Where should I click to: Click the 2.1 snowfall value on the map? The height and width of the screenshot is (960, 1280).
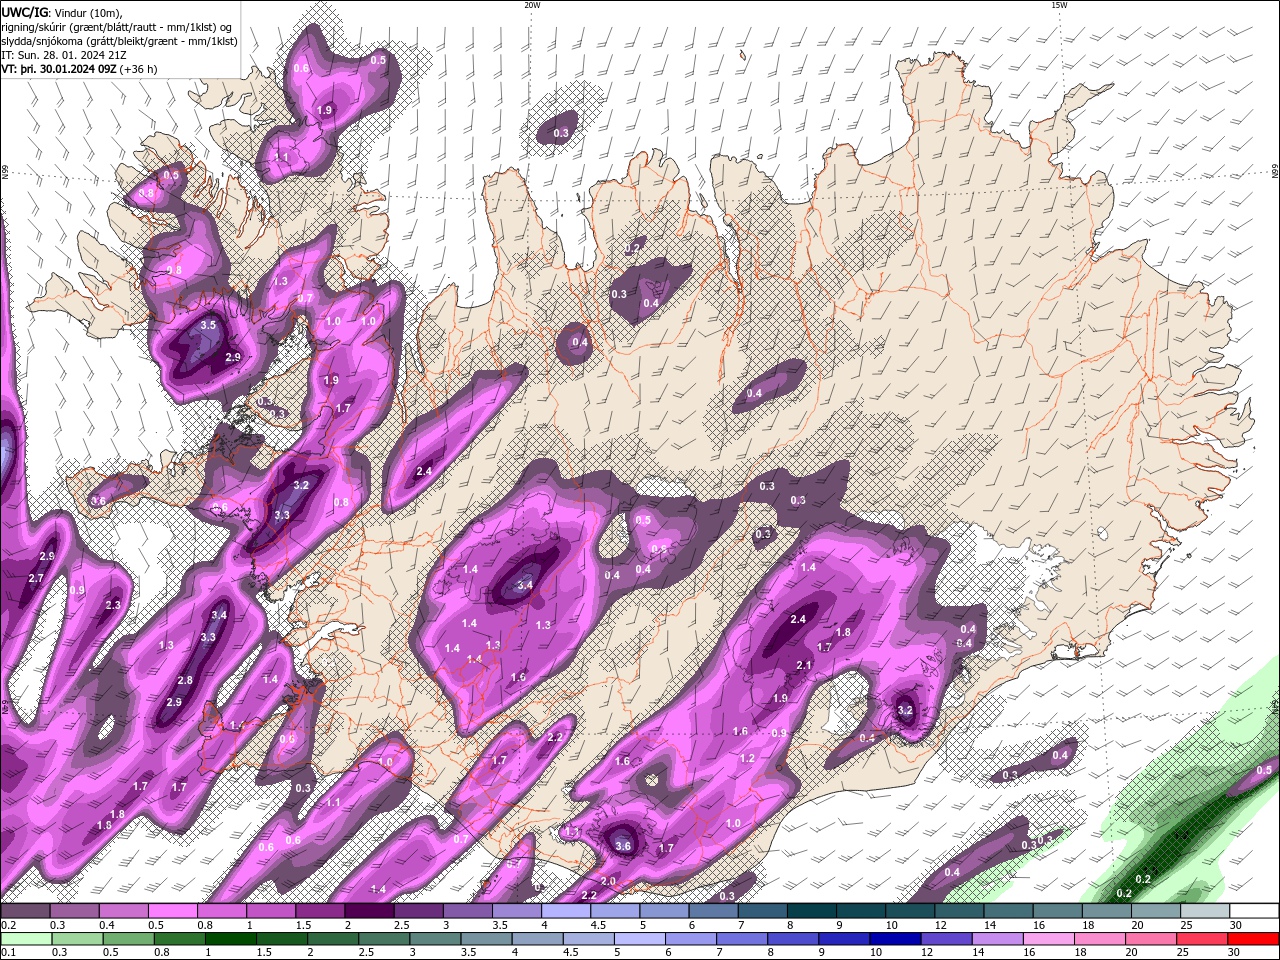pos(804,665)
